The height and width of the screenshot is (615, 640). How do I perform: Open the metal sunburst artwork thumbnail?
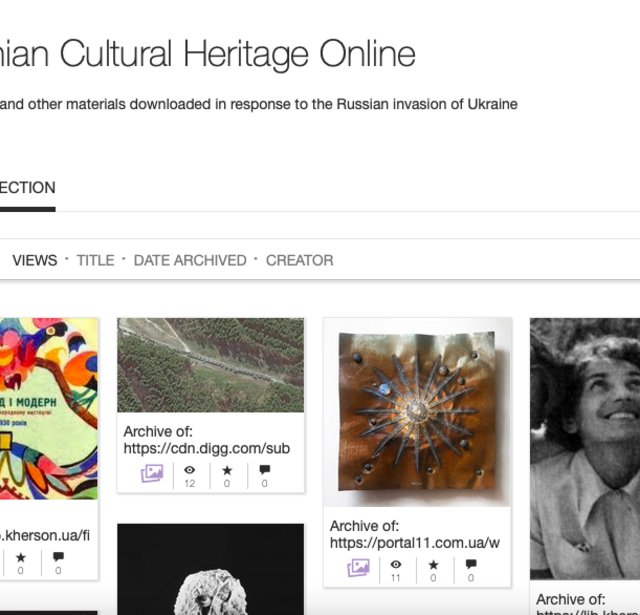tap(417, 412)
